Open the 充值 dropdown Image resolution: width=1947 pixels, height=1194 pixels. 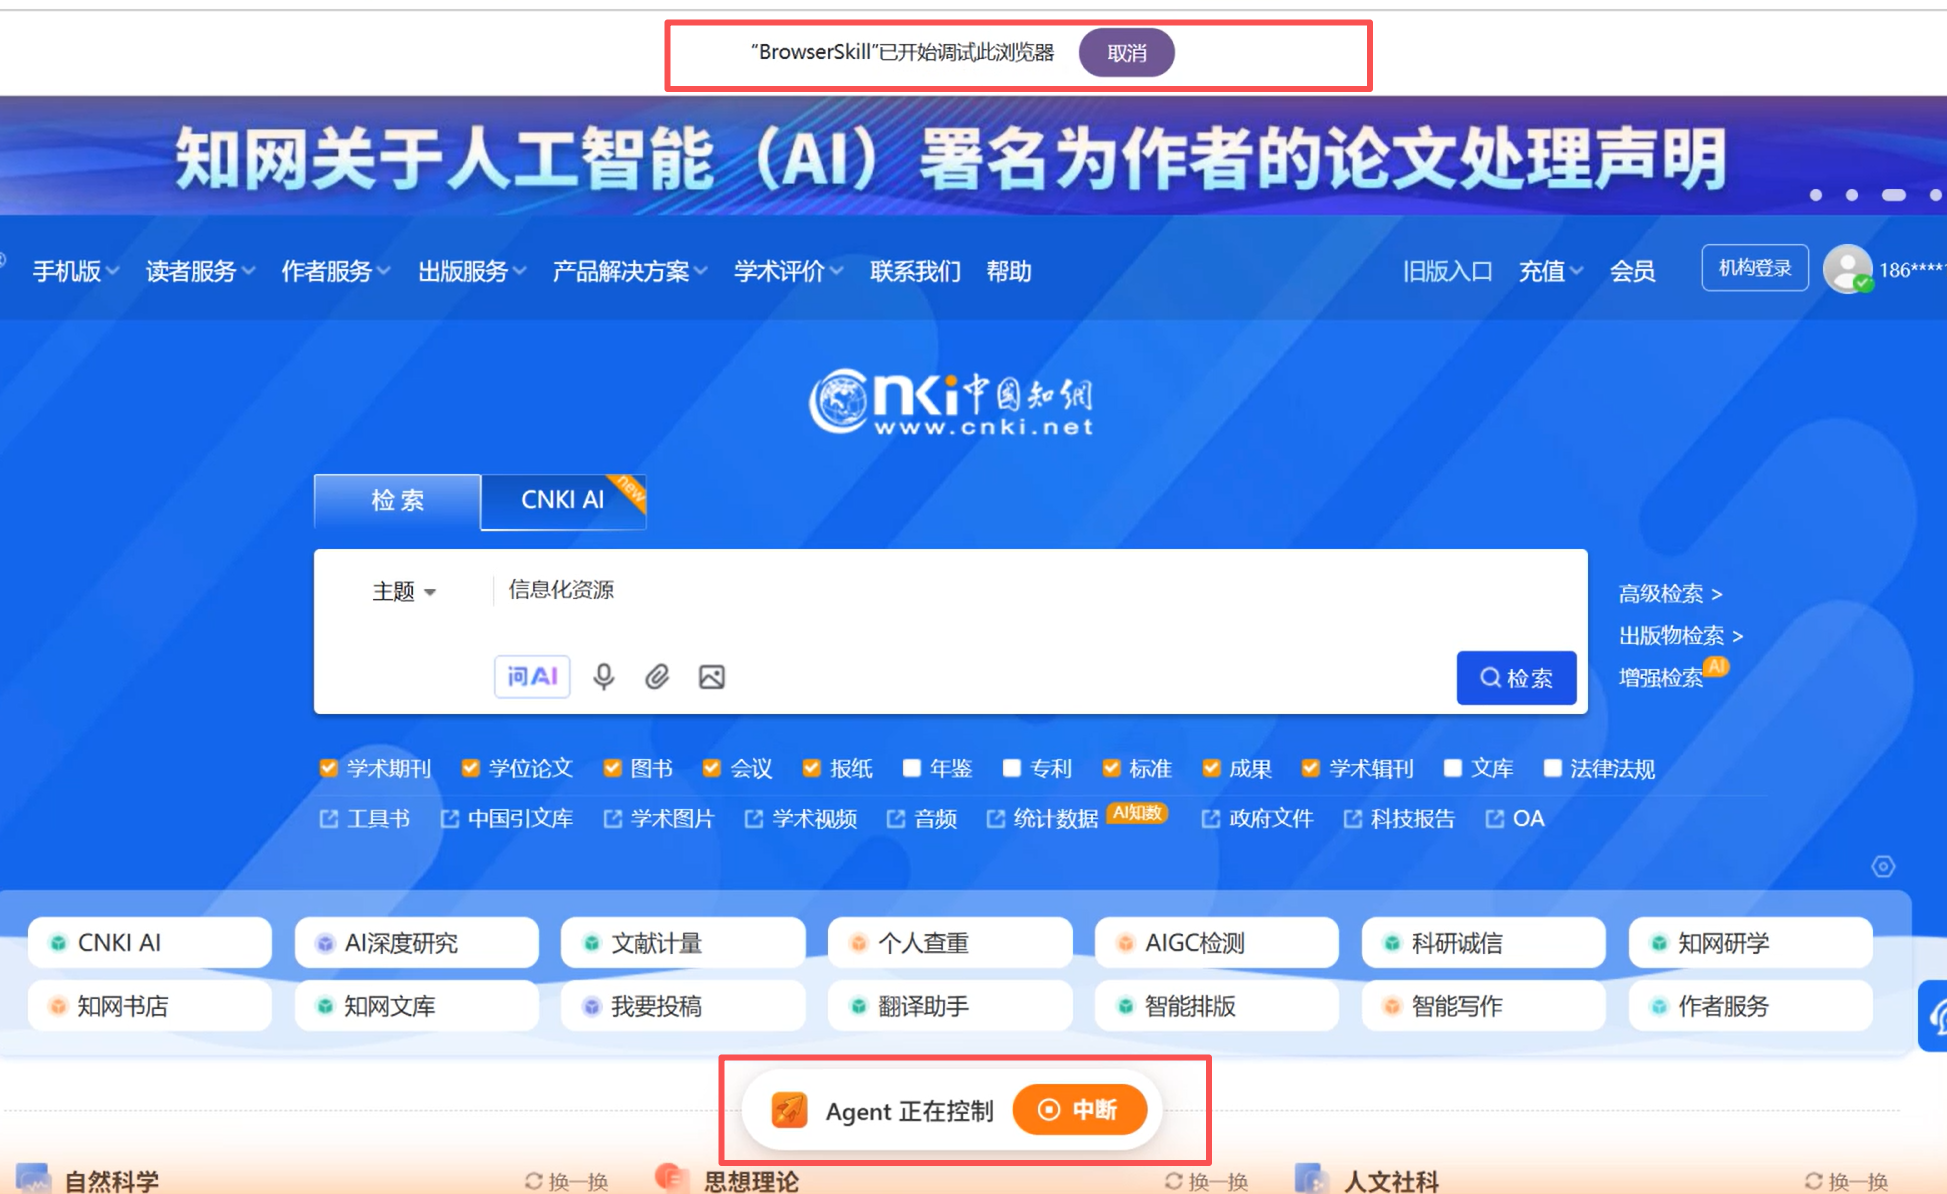[1551, 271]
